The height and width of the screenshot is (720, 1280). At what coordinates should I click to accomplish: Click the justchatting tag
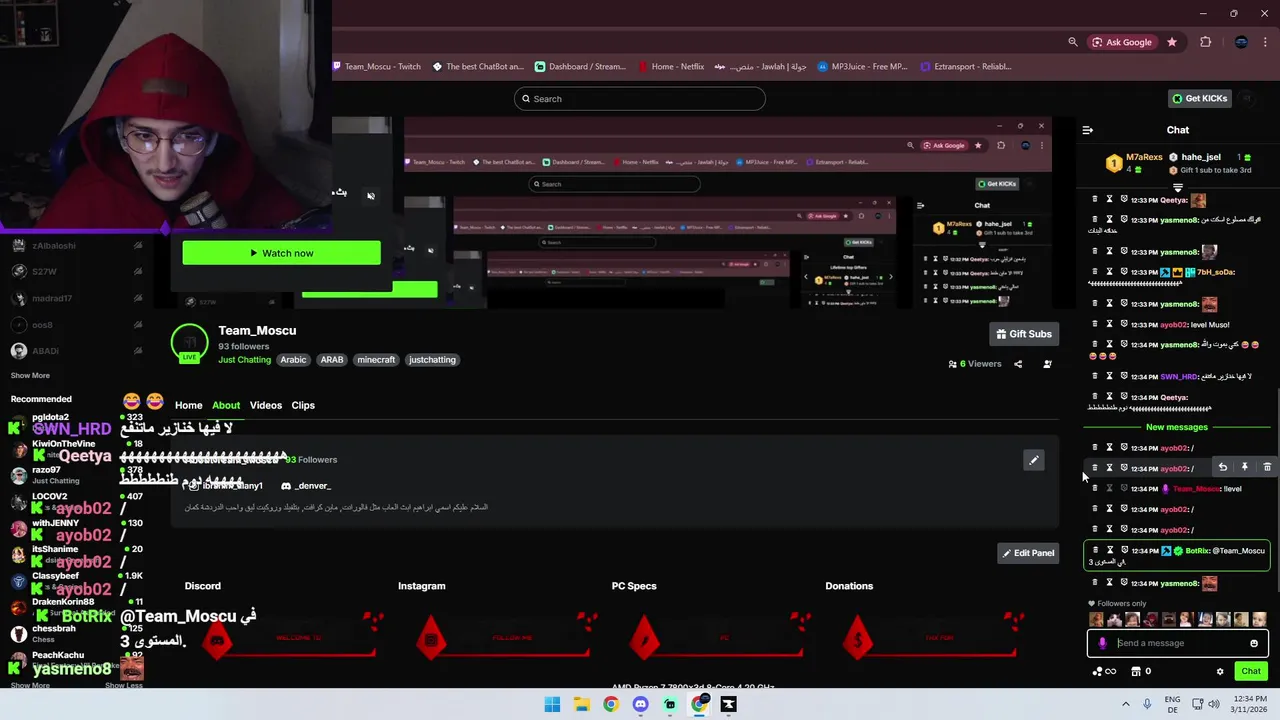tap(432, 360)
